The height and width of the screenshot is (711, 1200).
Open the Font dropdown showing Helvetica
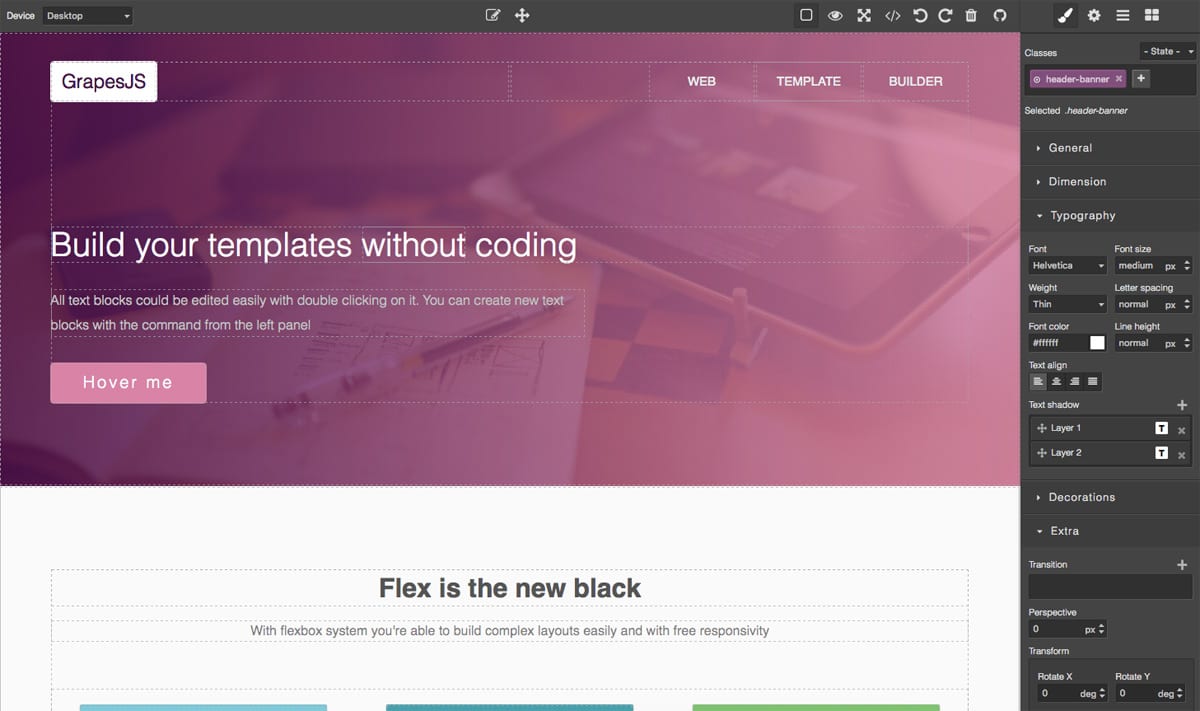1066,265
